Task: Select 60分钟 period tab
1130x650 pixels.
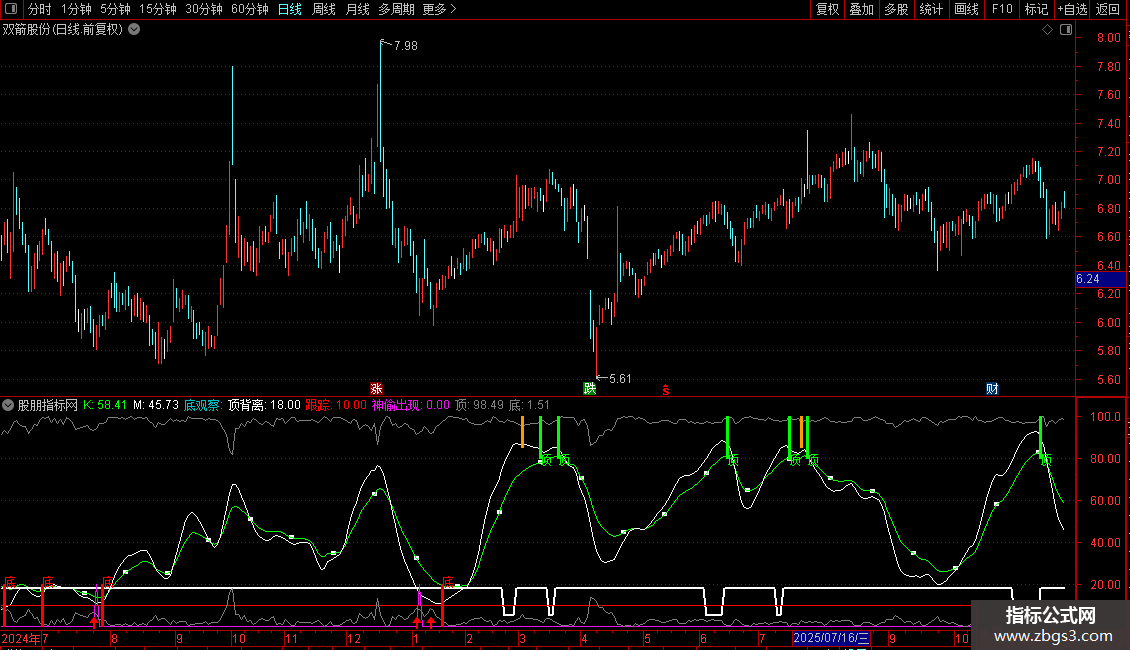Action: [x=250, y=9]
